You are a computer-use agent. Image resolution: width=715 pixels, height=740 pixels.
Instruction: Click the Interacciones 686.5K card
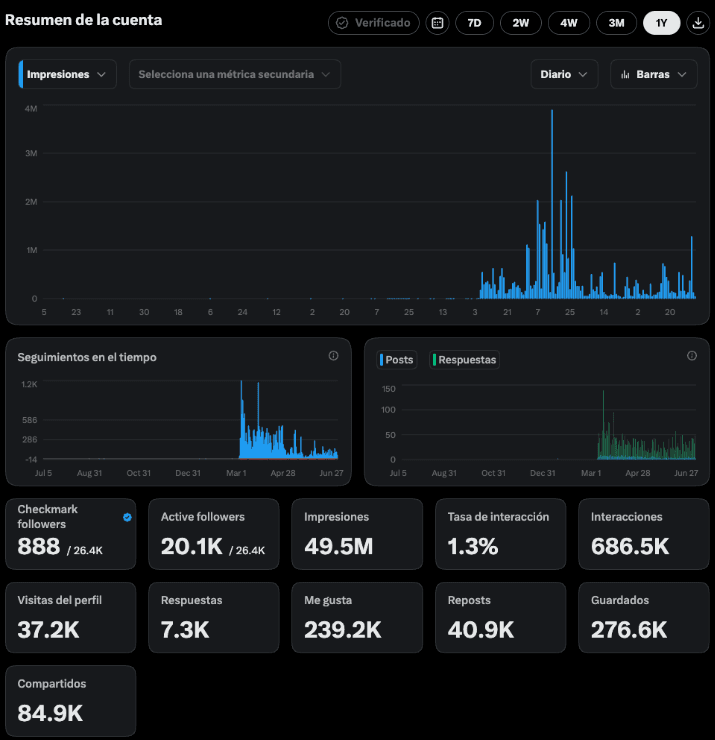644,534
